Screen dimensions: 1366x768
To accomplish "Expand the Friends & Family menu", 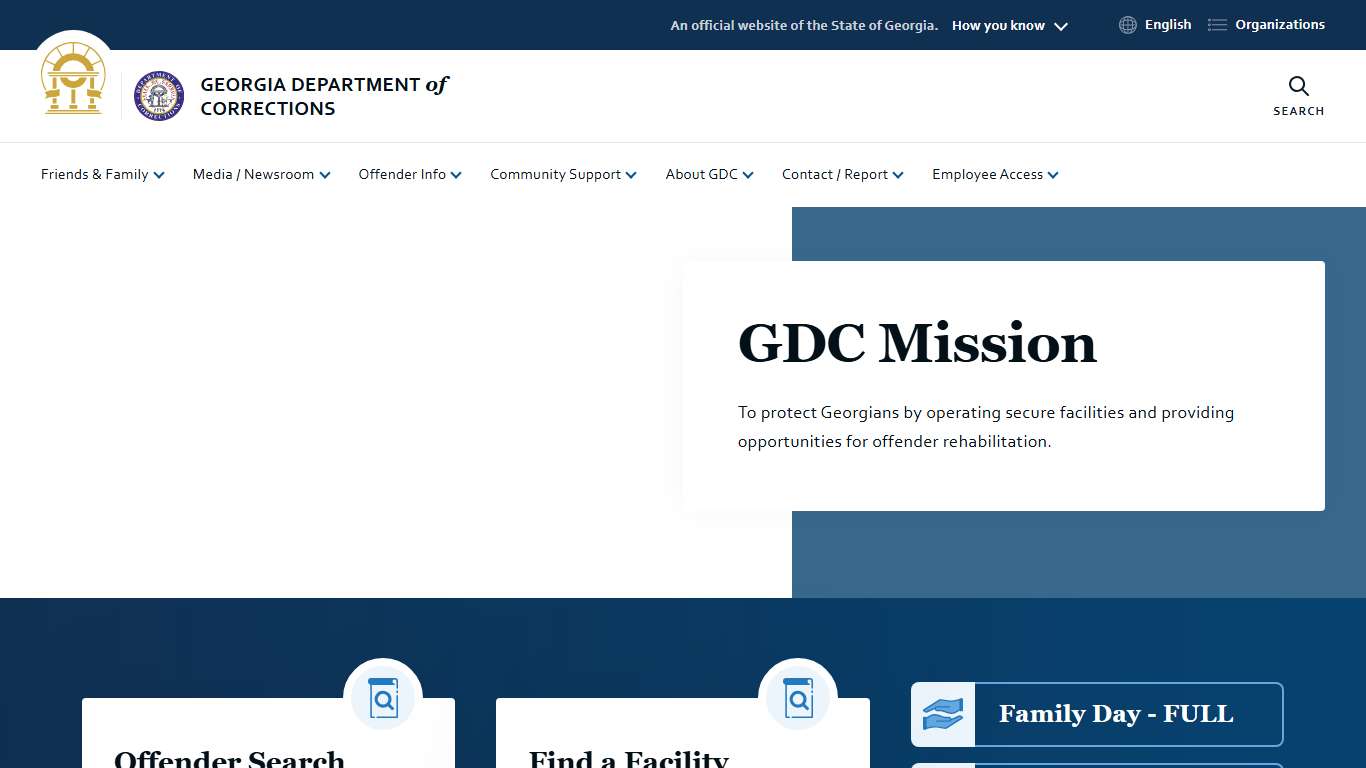I will coord(101,174).
